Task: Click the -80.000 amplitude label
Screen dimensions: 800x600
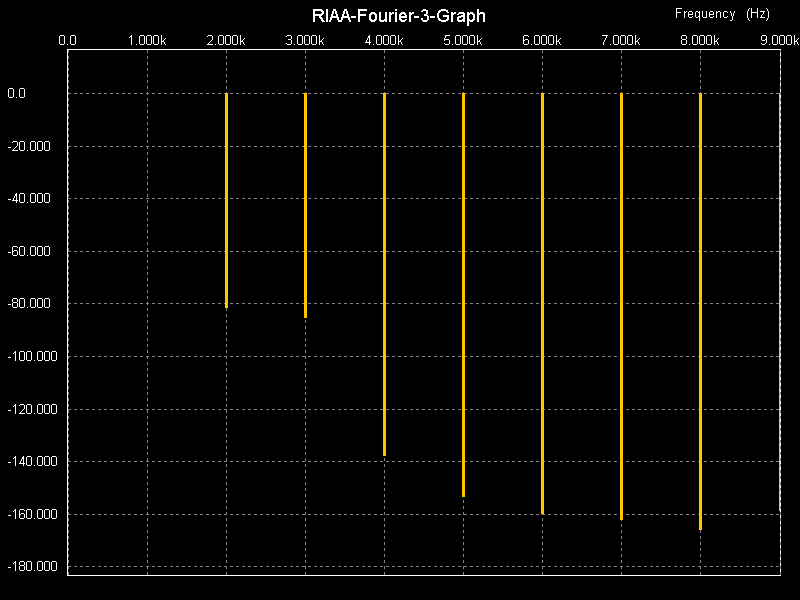Action: tap(29, 304)
